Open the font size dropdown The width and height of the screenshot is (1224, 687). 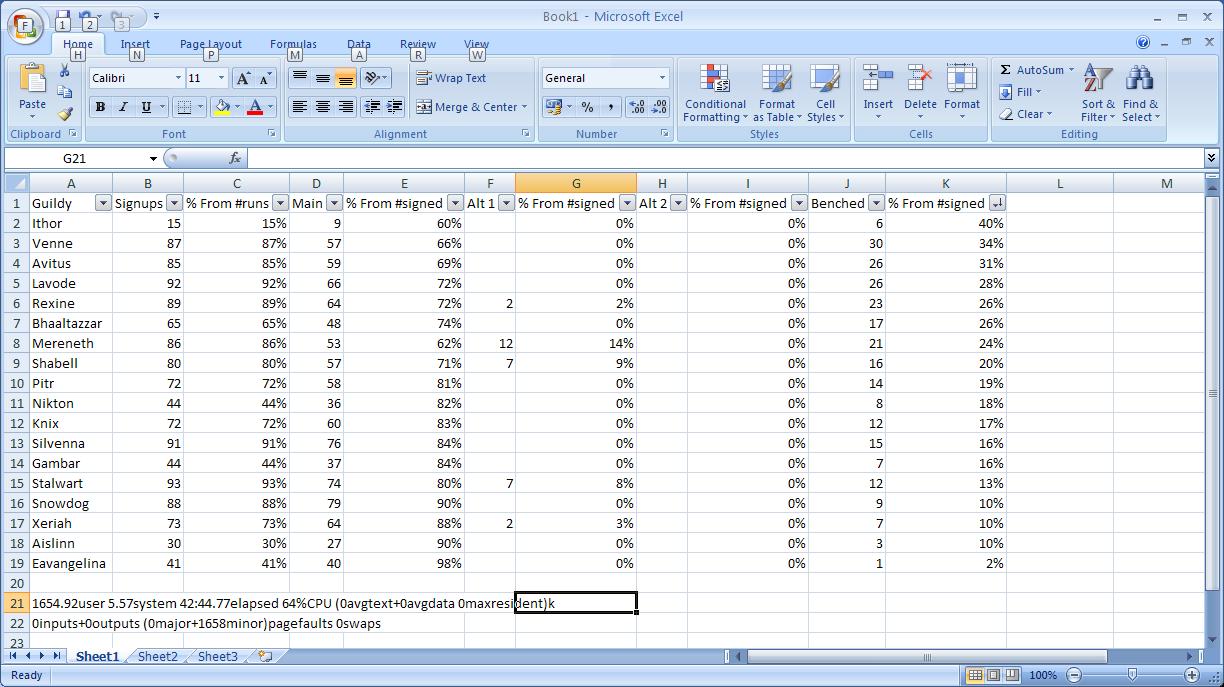[222, 78]
